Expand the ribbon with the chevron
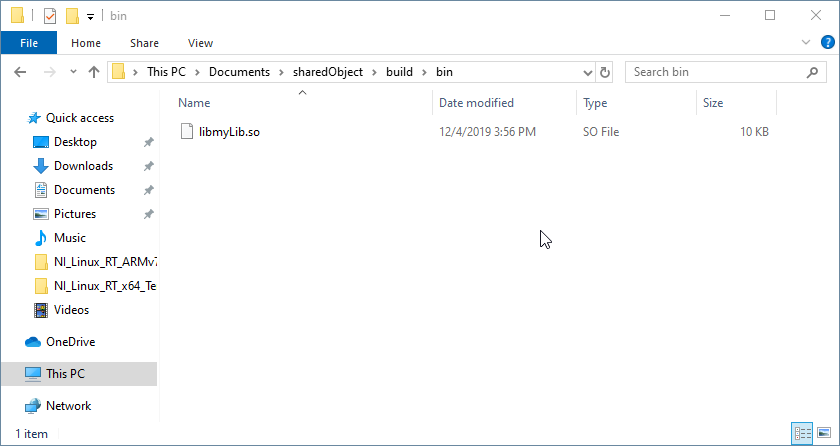This screenshot has width=840, height=446. point(806,43)
